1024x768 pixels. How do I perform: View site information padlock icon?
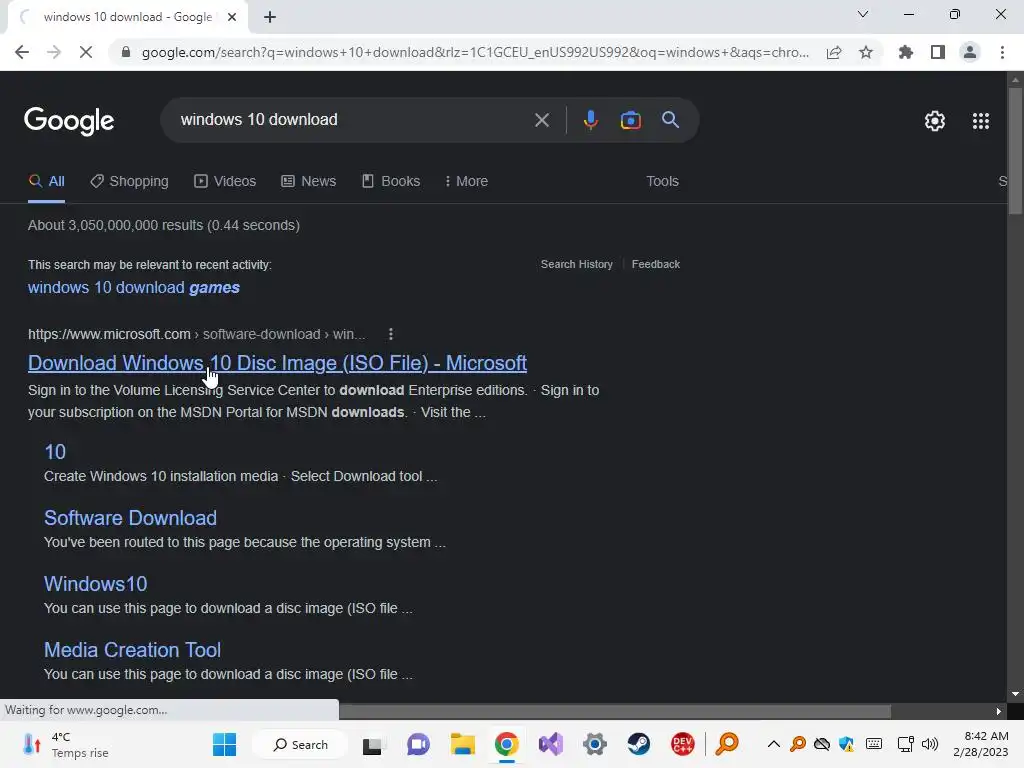(126, 52)
